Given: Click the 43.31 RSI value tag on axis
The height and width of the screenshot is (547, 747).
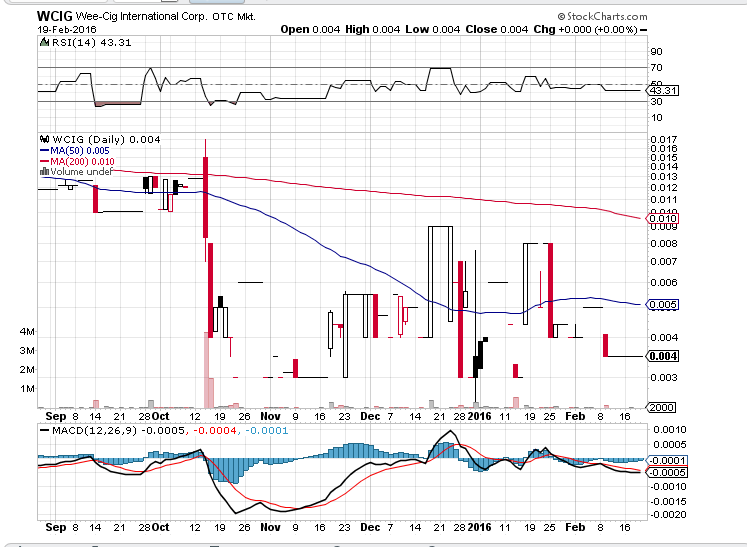Looking at the screenshot, I should pyautogui.click(x=663, y=91).
